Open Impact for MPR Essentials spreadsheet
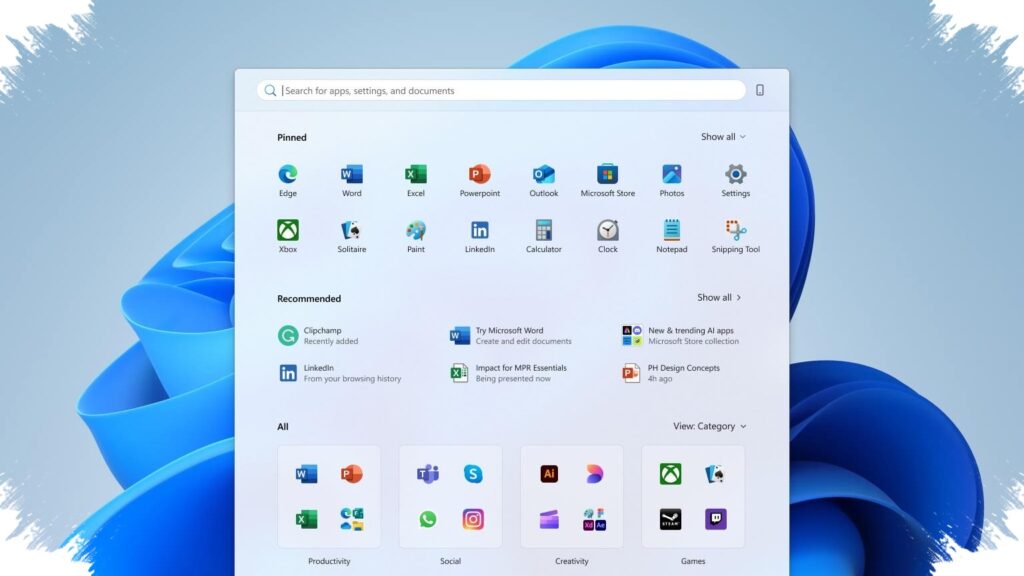 [x=509, y=373]
